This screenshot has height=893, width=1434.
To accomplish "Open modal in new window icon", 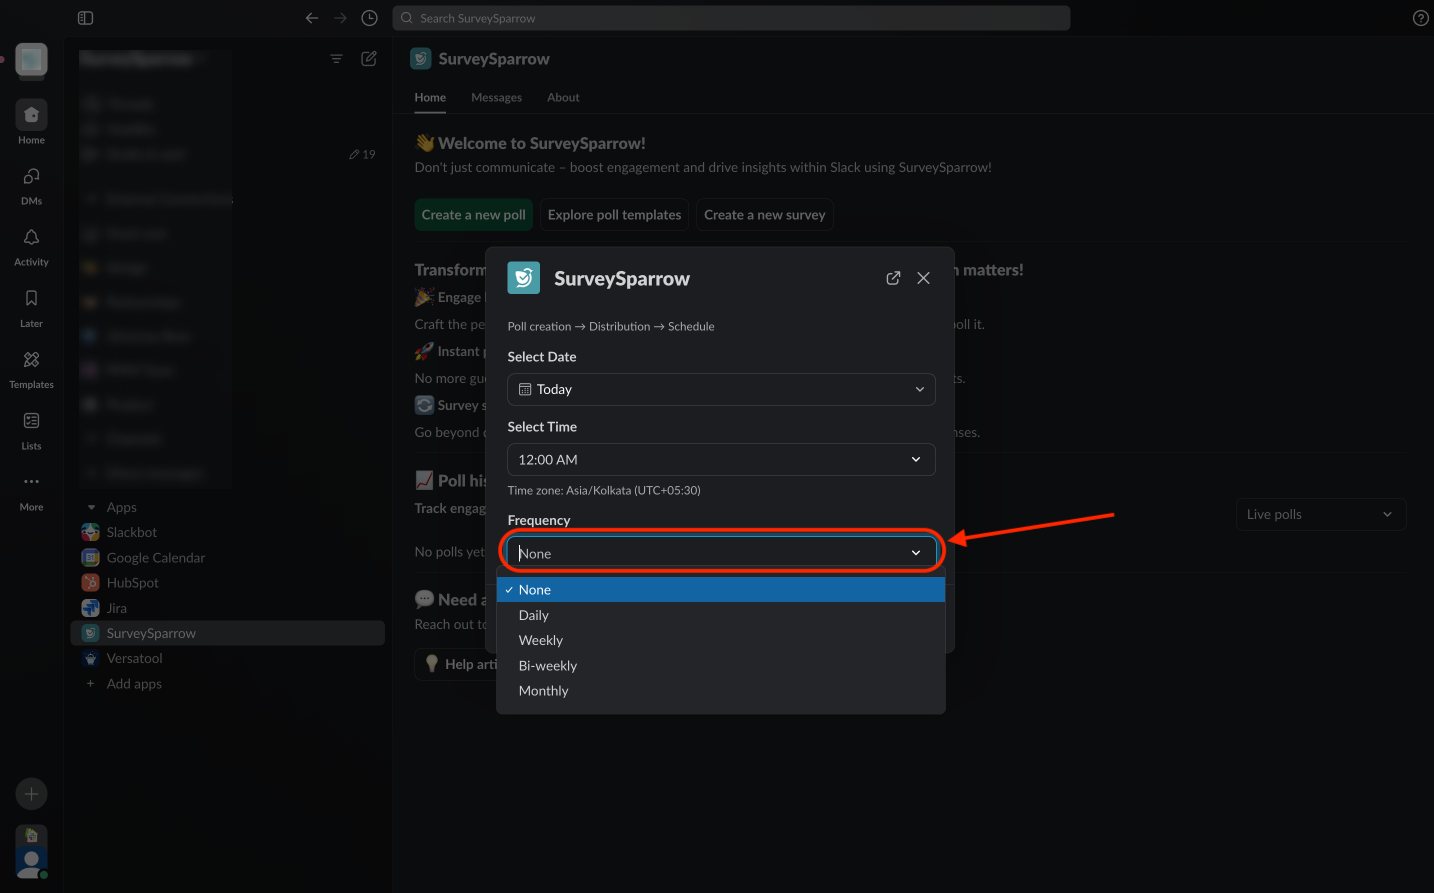I will (893, 278).
